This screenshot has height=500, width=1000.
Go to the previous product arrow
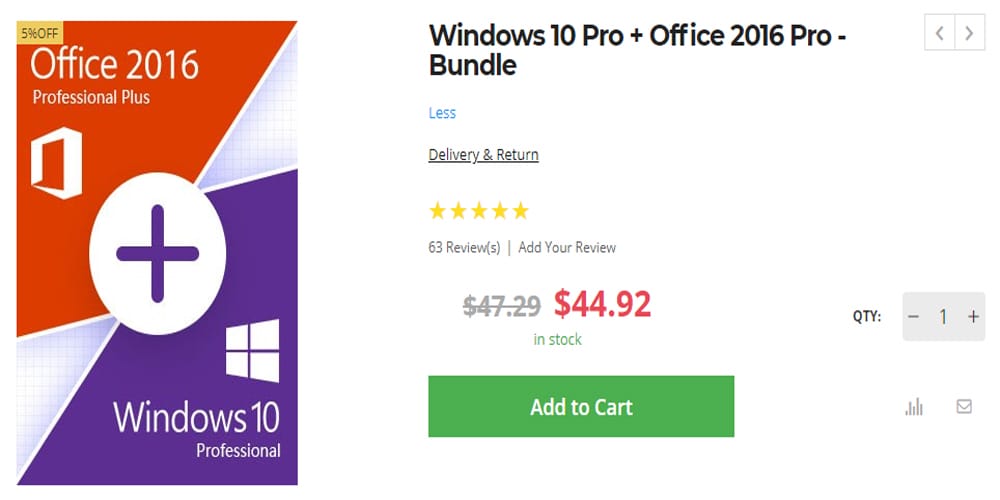point(940,33)
